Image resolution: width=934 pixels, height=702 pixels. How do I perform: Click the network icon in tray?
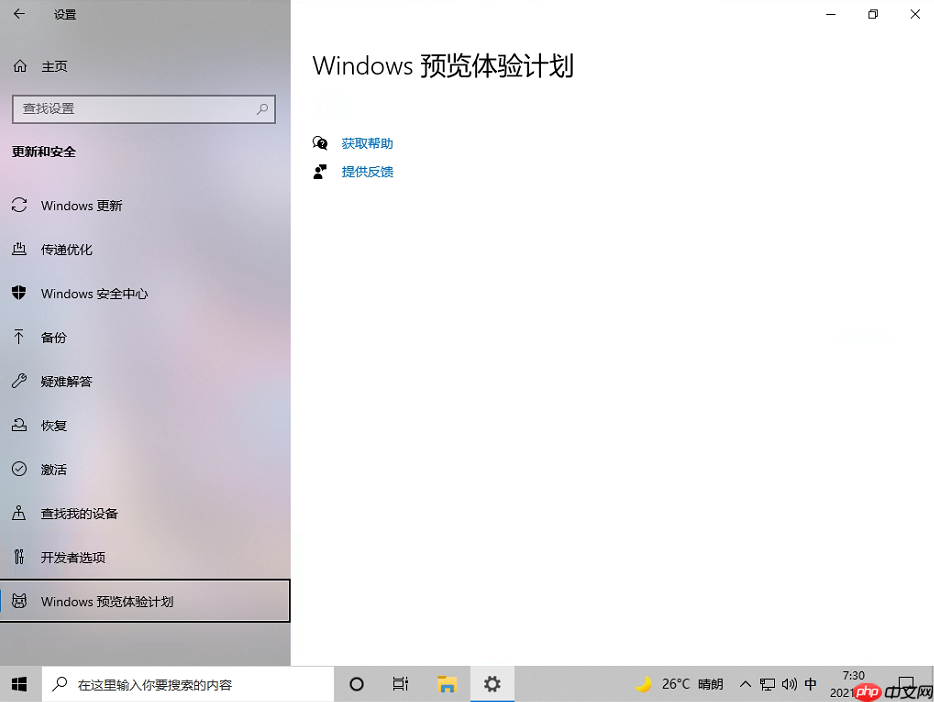(767, 684)
